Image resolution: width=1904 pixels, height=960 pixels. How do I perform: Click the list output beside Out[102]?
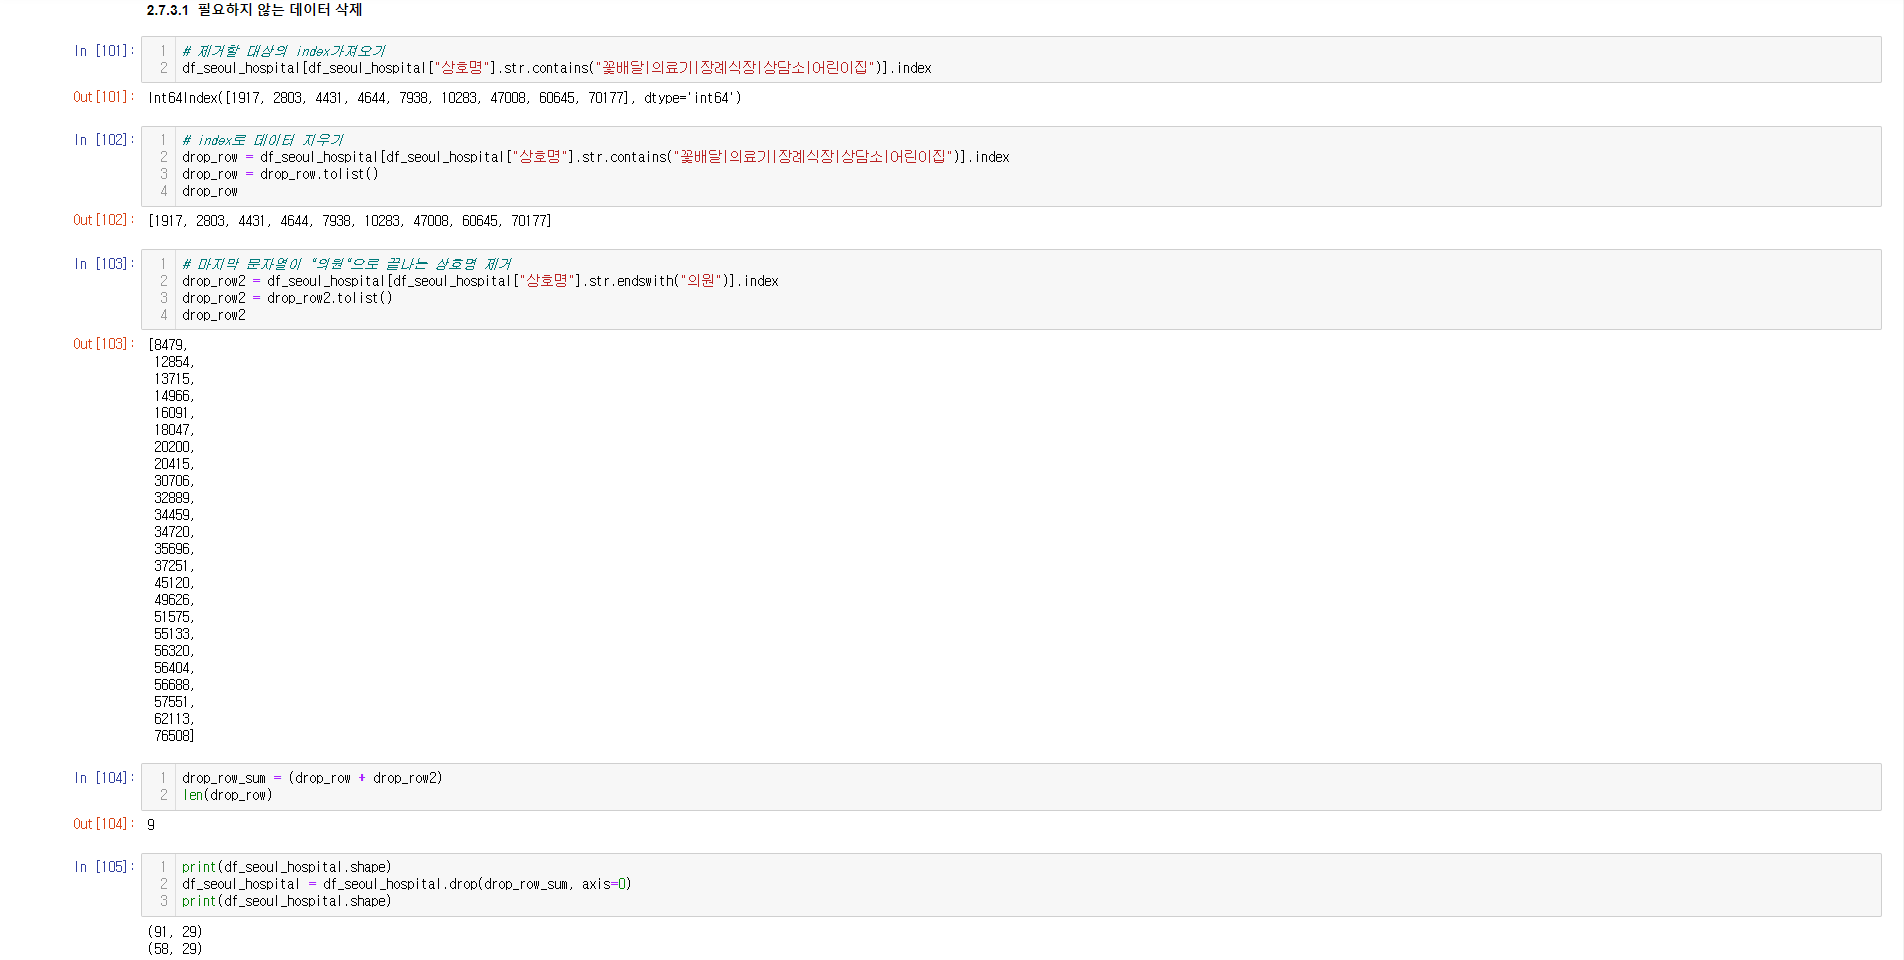pyautogui.click(x=350, y=221)
